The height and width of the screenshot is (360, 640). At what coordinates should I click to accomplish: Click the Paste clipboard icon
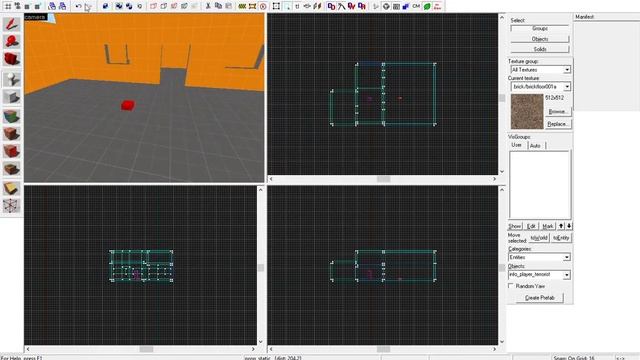click(x=229, y=6)
